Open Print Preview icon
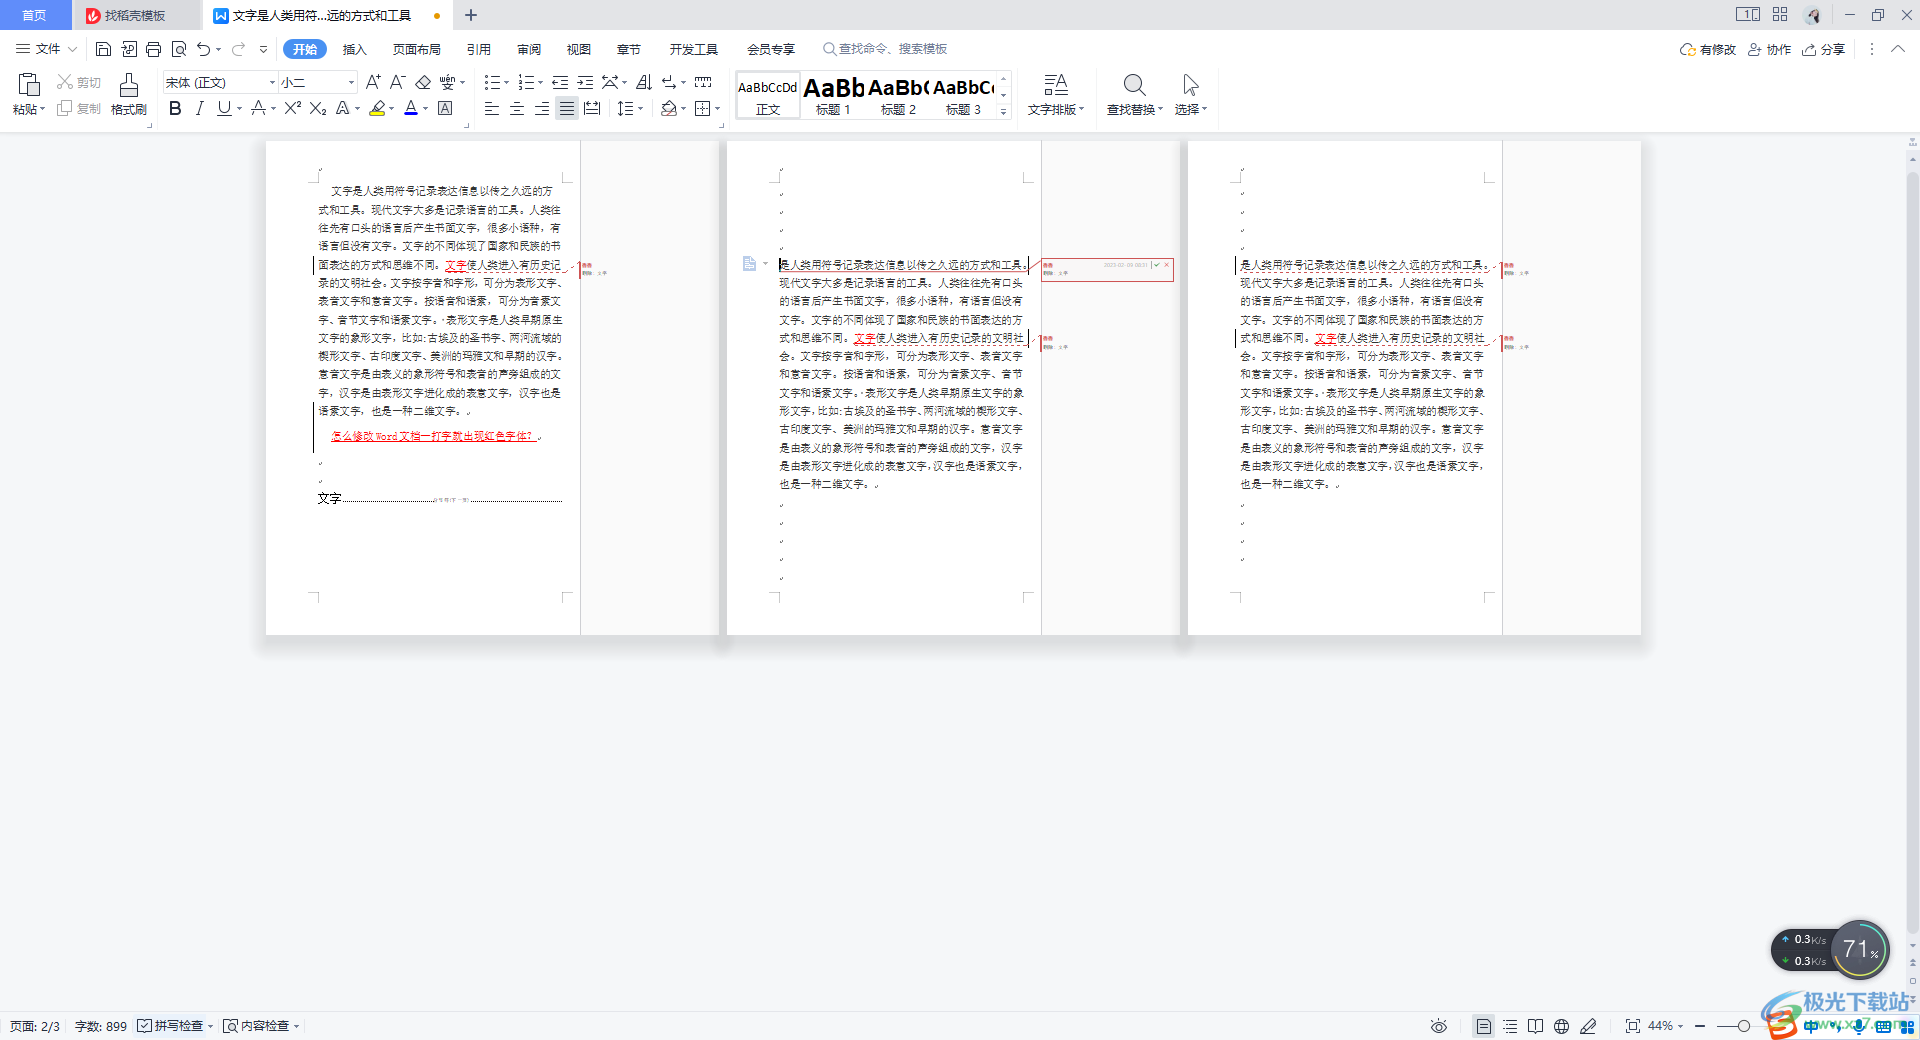 click(x=179, y=49)
